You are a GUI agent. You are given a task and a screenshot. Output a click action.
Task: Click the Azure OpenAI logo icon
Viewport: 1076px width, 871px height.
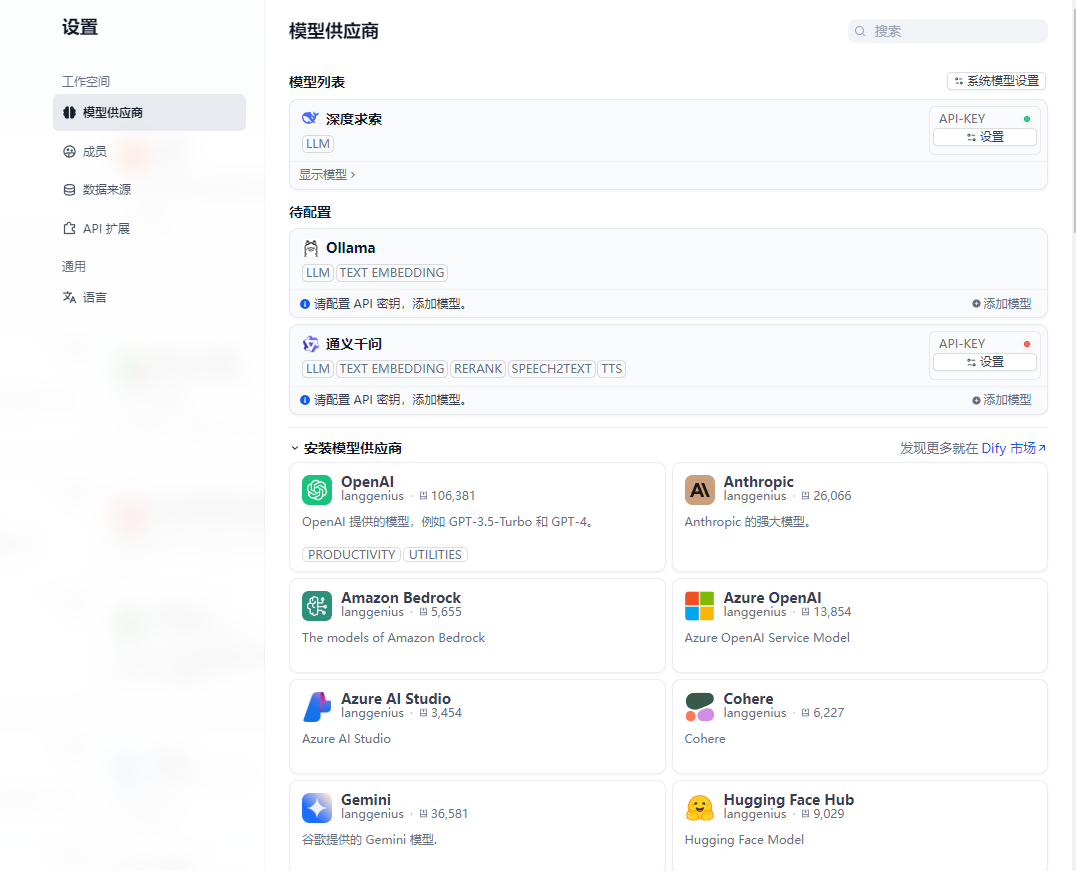coord(699,606)
